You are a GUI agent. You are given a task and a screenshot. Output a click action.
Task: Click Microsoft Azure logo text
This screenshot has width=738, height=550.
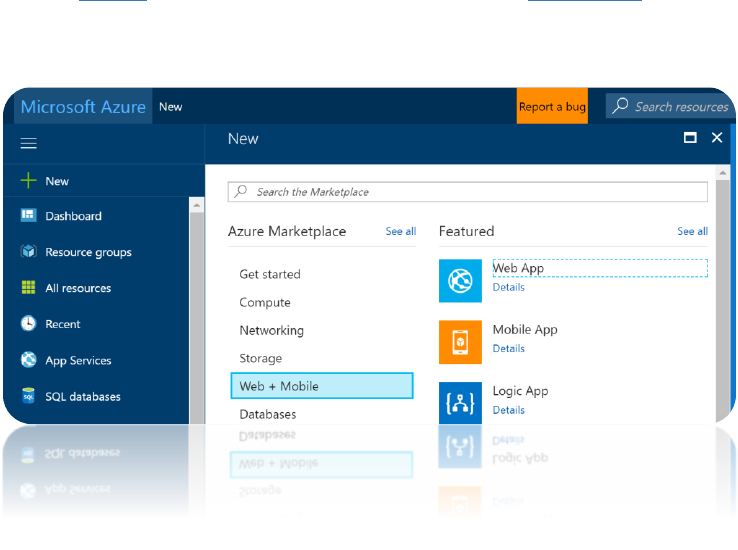tap(83, 107)
